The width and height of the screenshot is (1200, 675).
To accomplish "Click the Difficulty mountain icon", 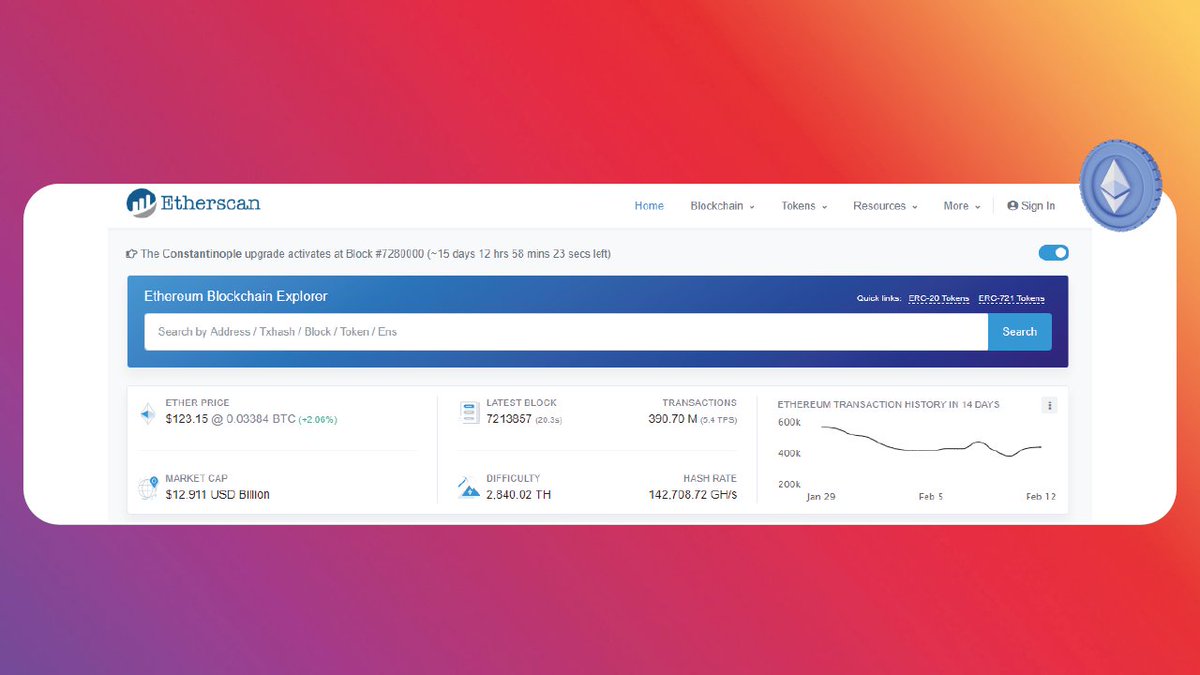I will click(469, 488).
